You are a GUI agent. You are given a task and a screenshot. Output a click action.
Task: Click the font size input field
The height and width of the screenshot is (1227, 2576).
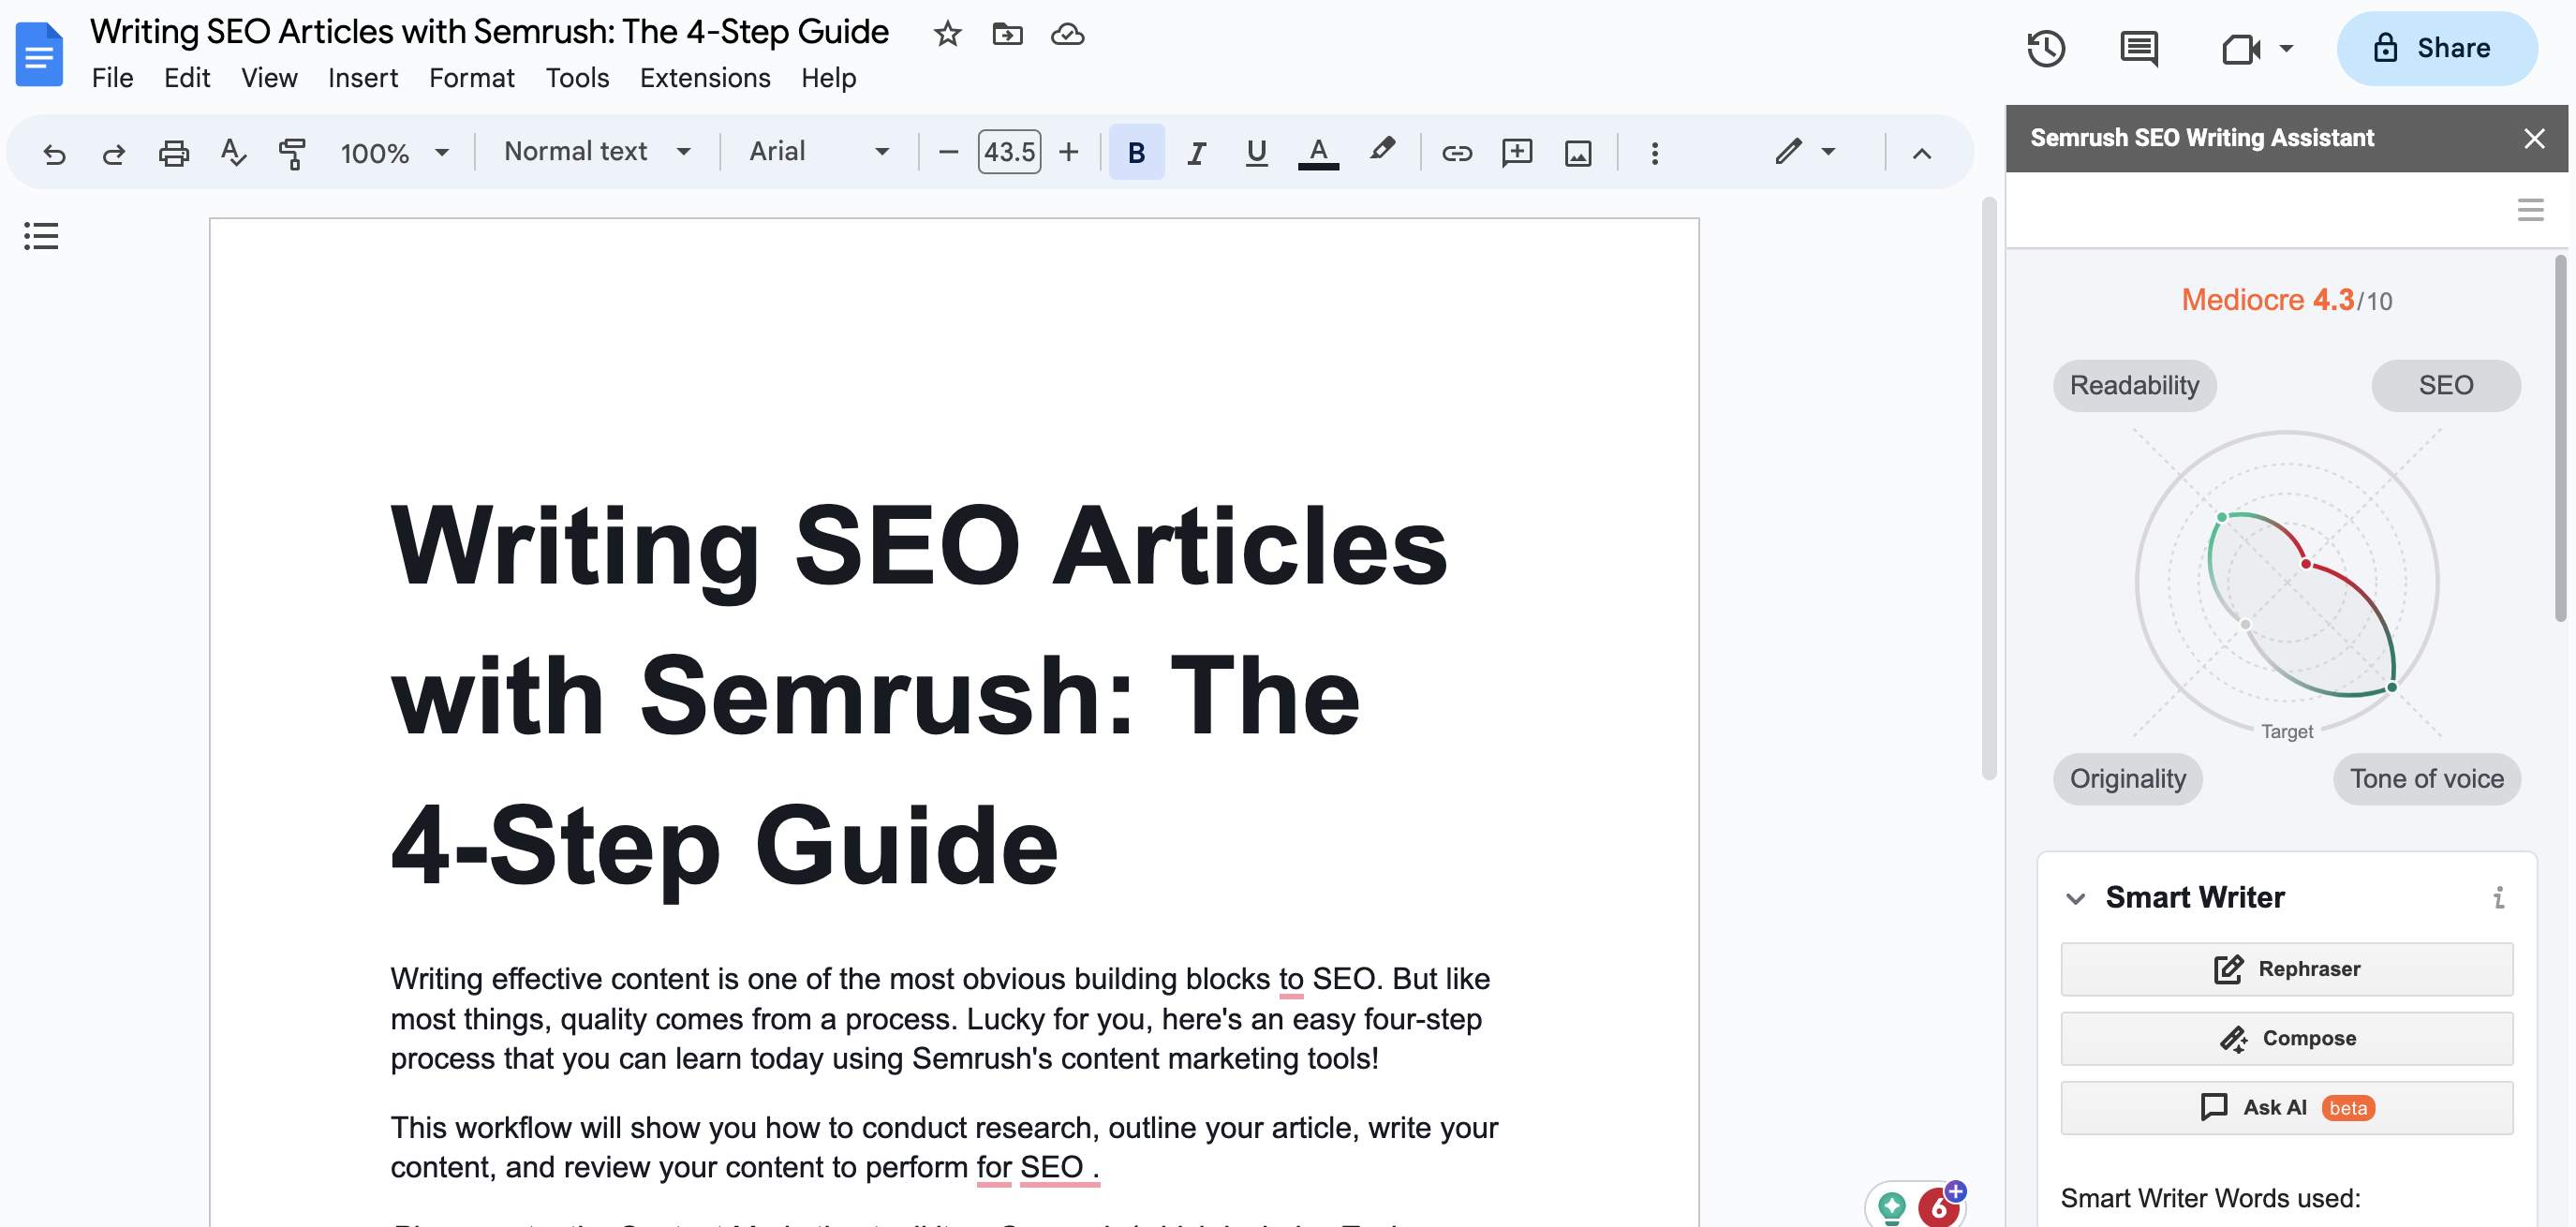point(1007,151)
